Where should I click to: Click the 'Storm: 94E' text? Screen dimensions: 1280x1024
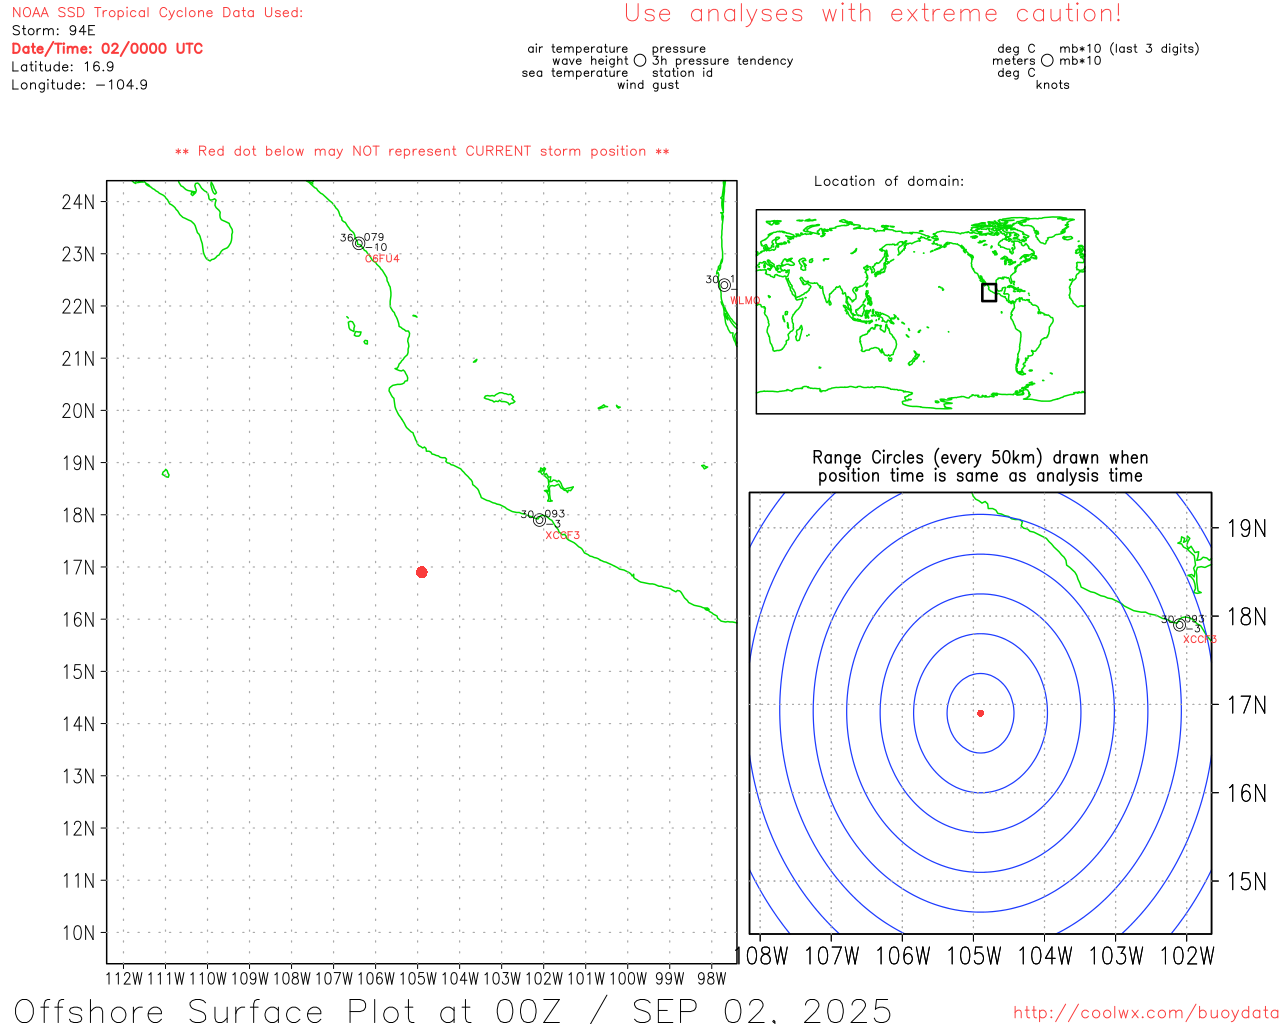53,31
